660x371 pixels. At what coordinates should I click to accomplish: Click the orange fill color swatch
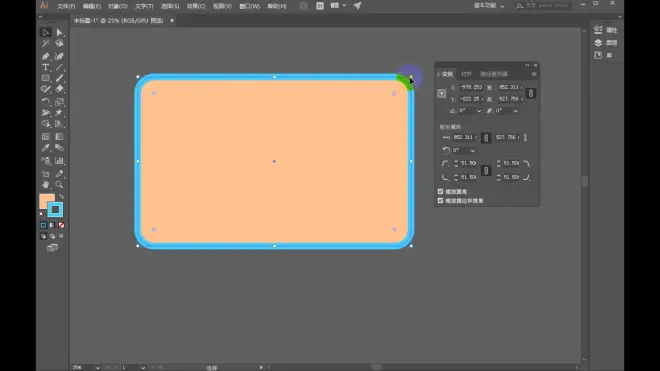(47, 201)
